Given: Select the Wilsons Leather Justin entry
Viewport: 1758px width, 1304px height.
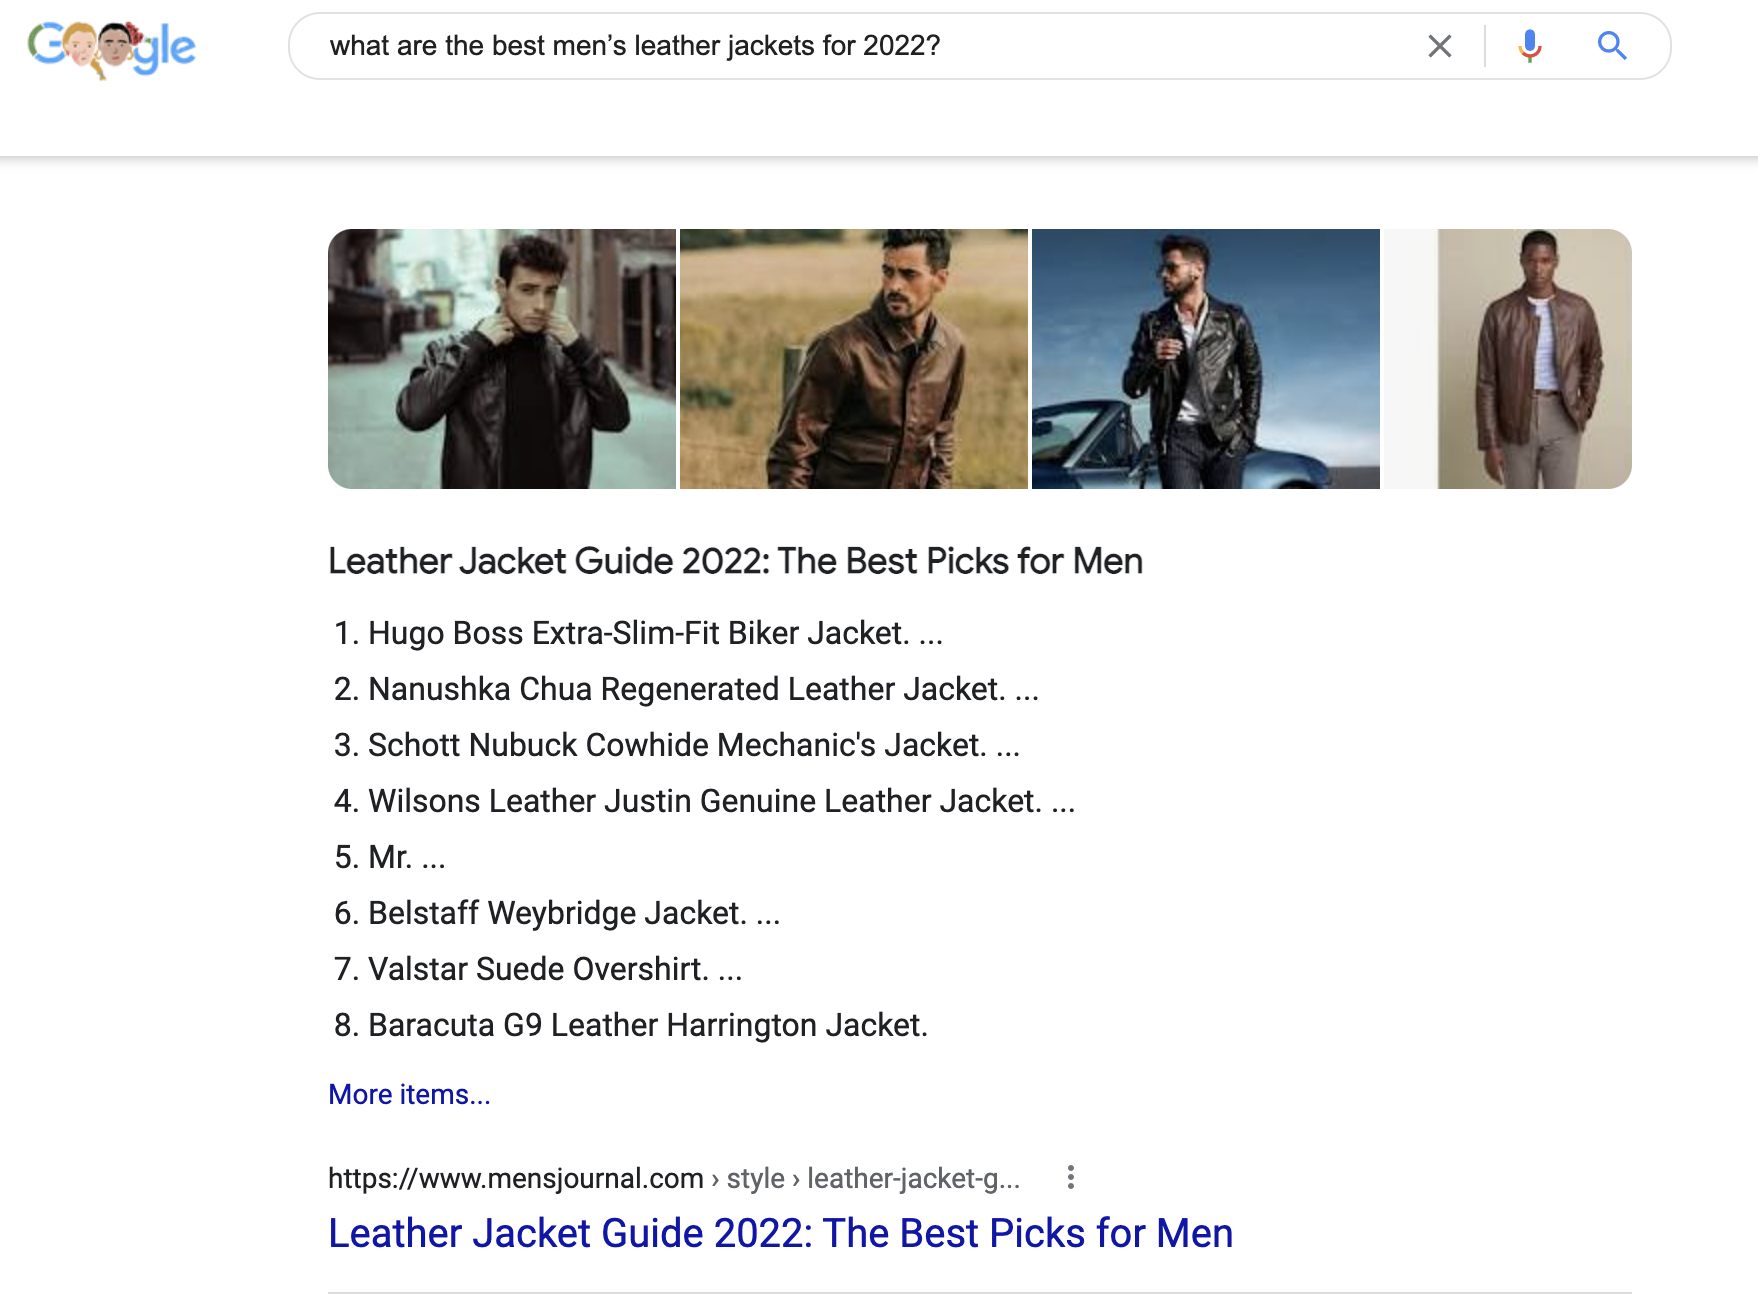Looking at the screenshot, I should point(704,802).
